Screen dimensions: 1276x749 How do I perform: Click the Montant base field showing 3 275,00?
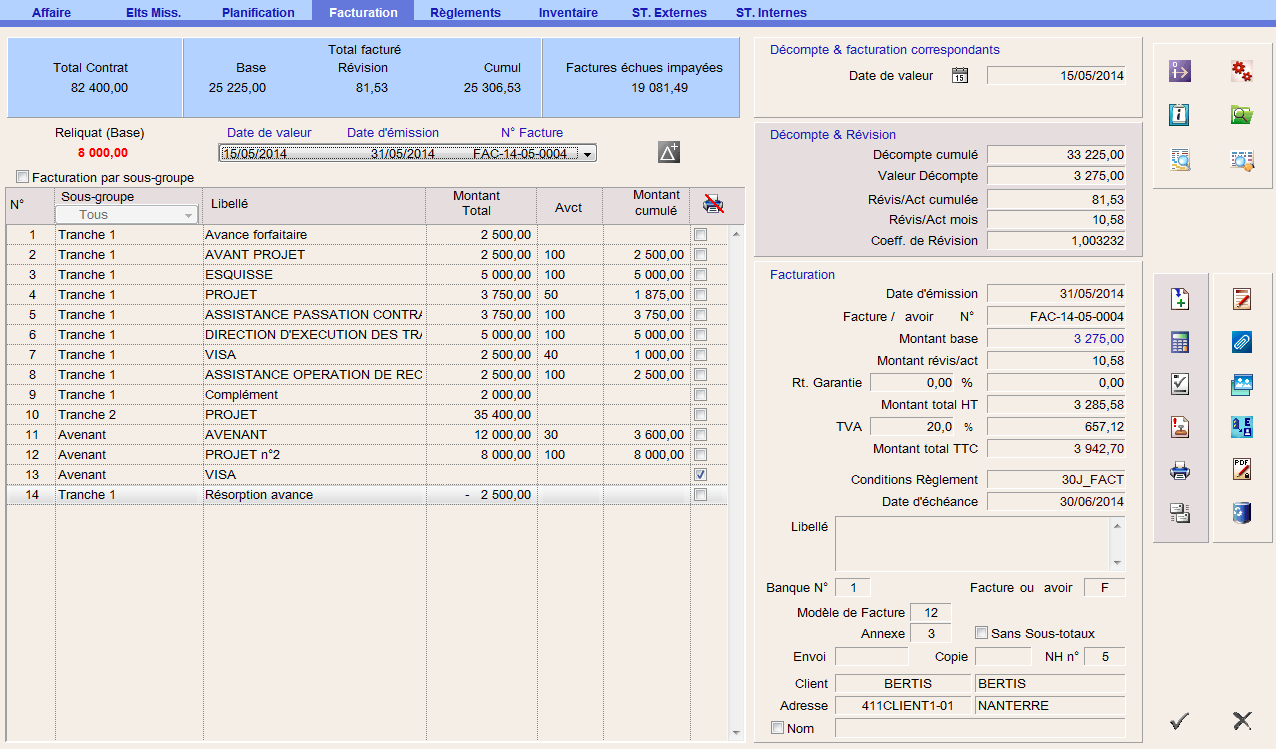(x=1055, y=339)
